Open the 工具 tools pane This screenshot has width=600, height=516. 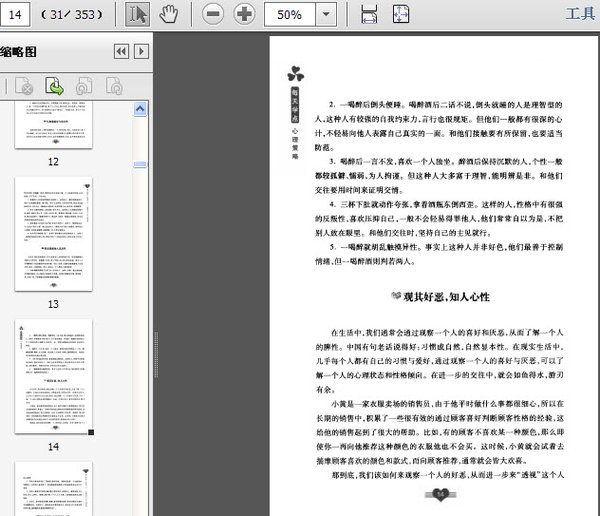[x=580, y=14]
